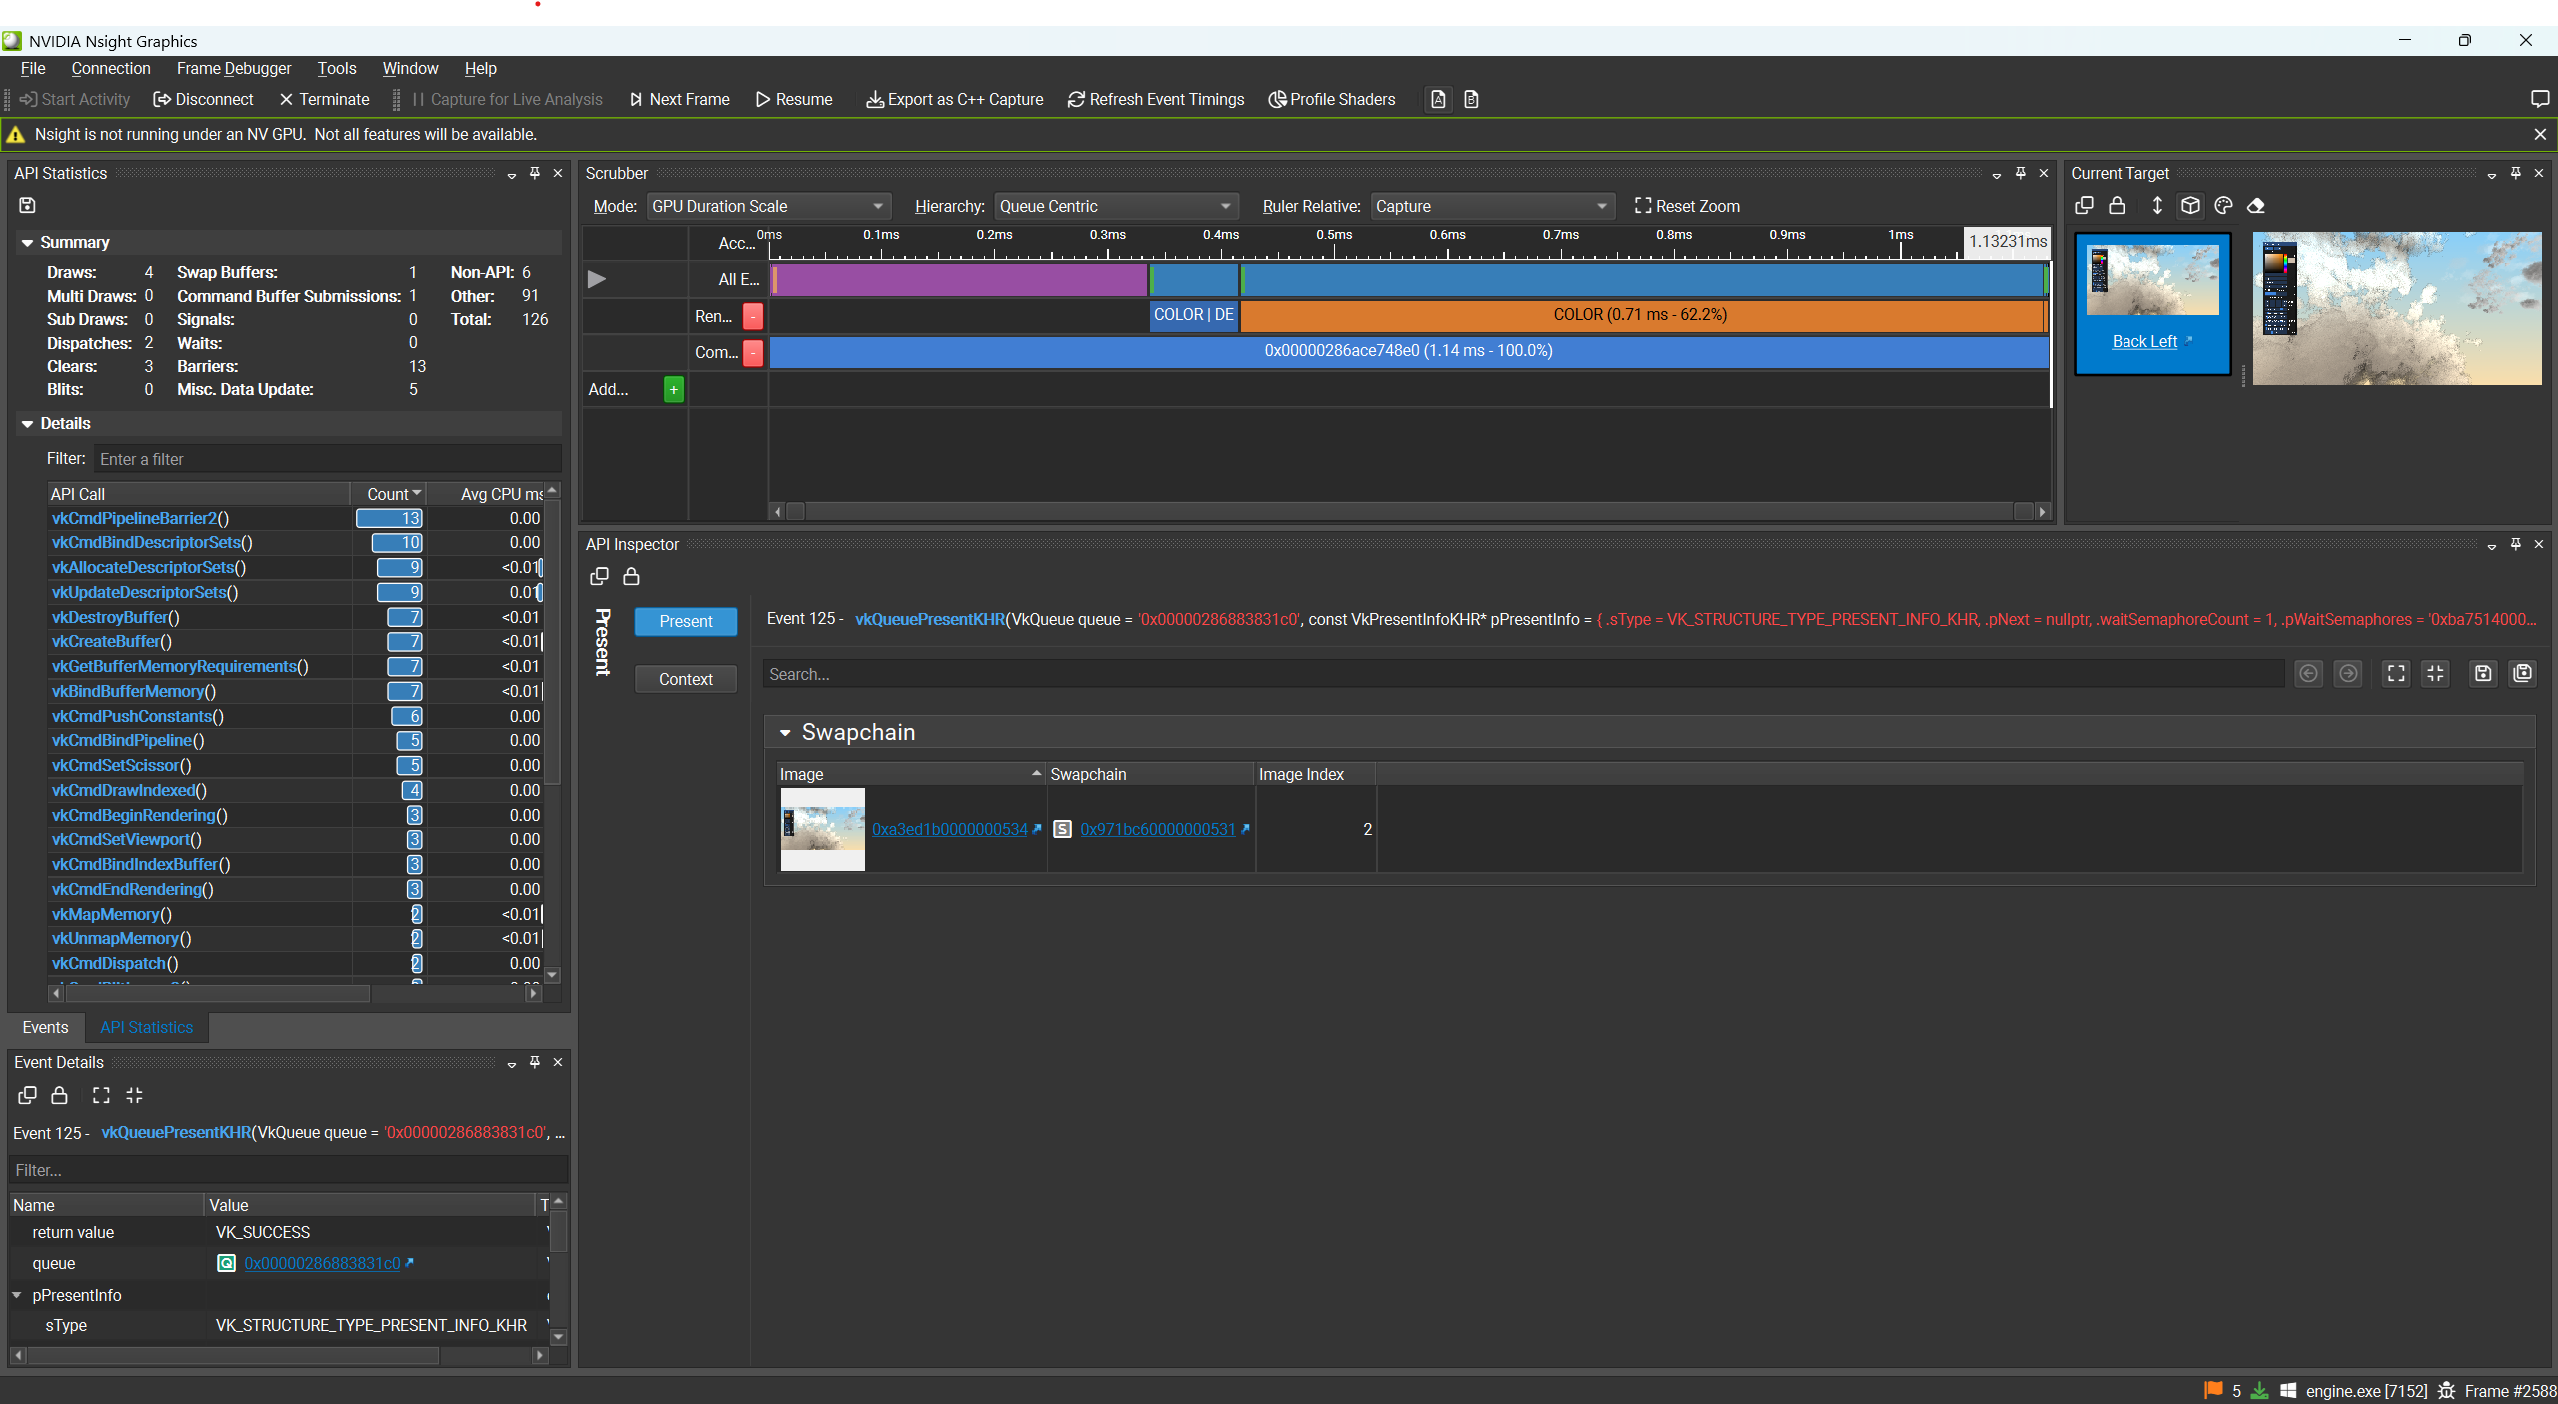
Task: Click the Next Frame toolbar button
Action: pos(680,99)
